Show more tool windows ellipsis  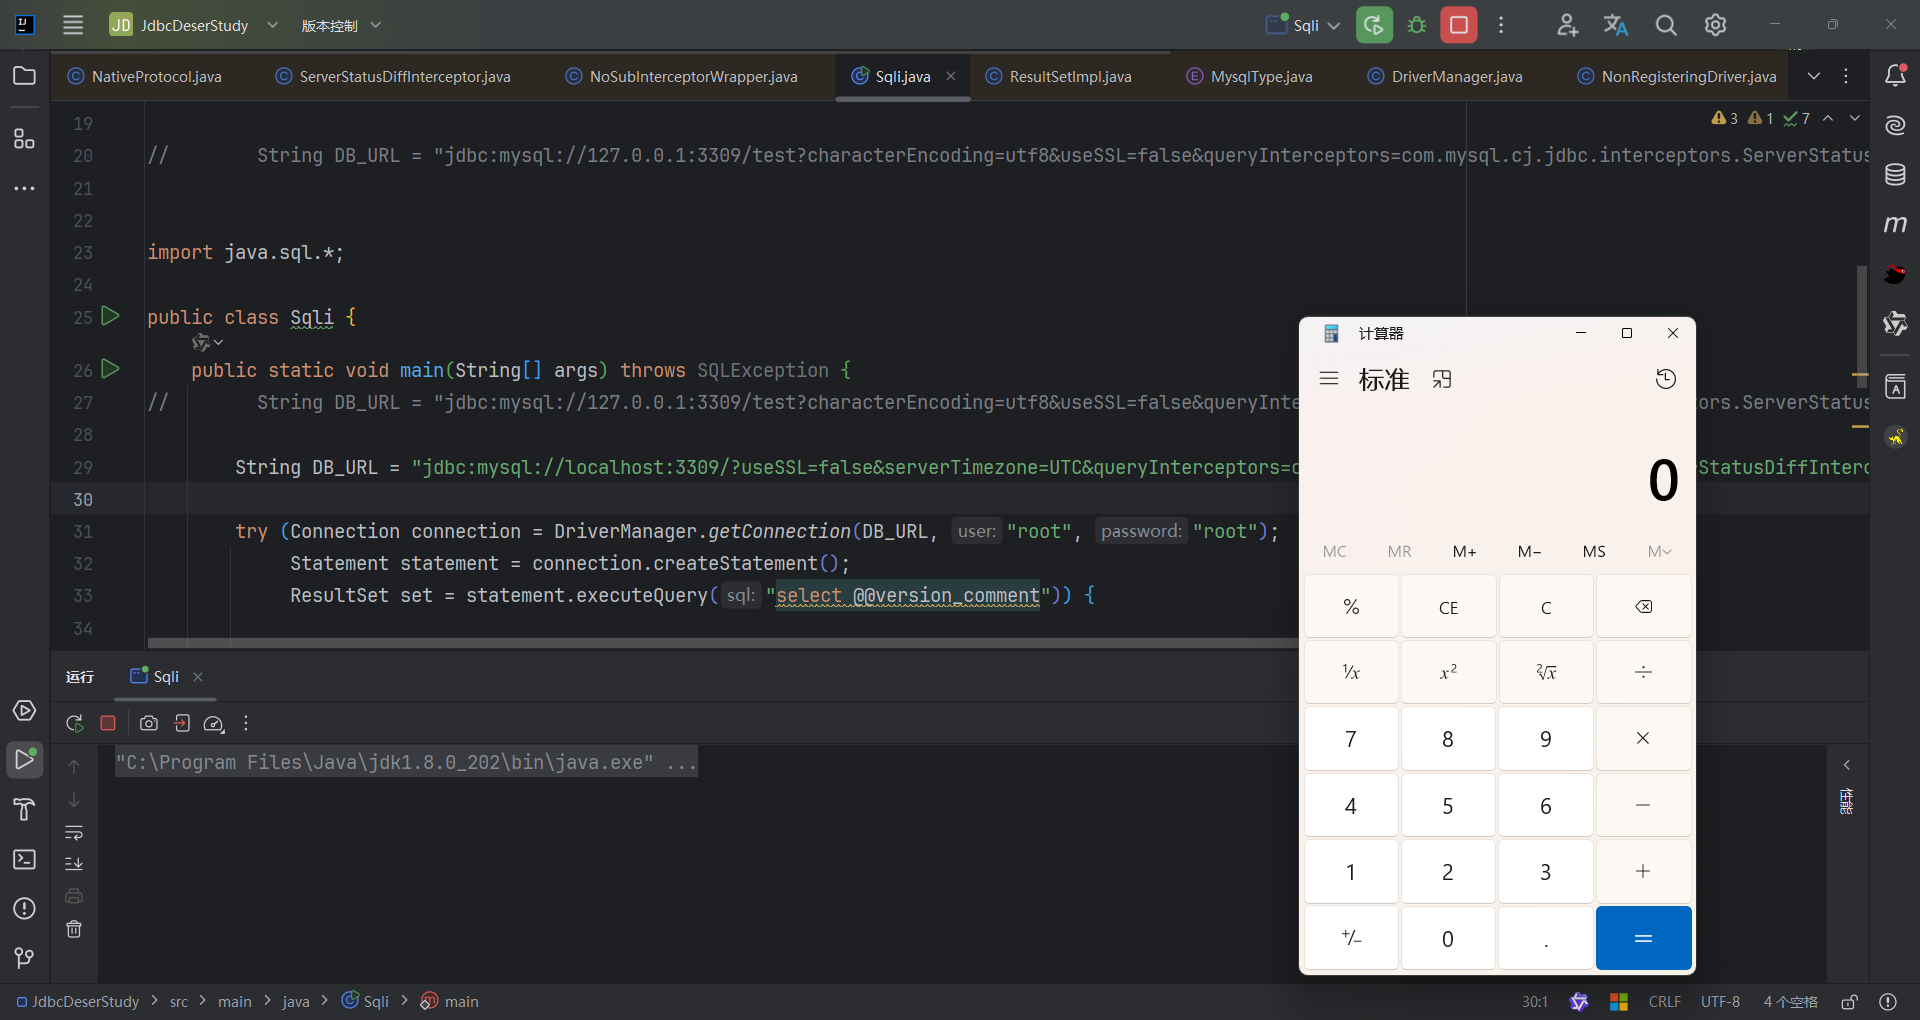[24, 188]
